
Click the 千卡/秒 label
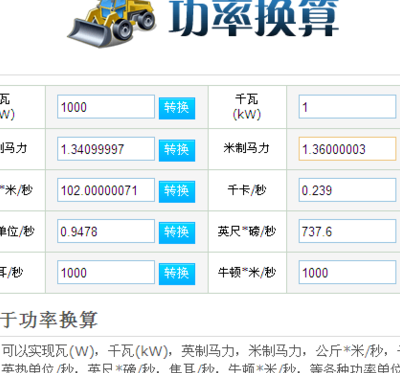(x=247, y=190)
